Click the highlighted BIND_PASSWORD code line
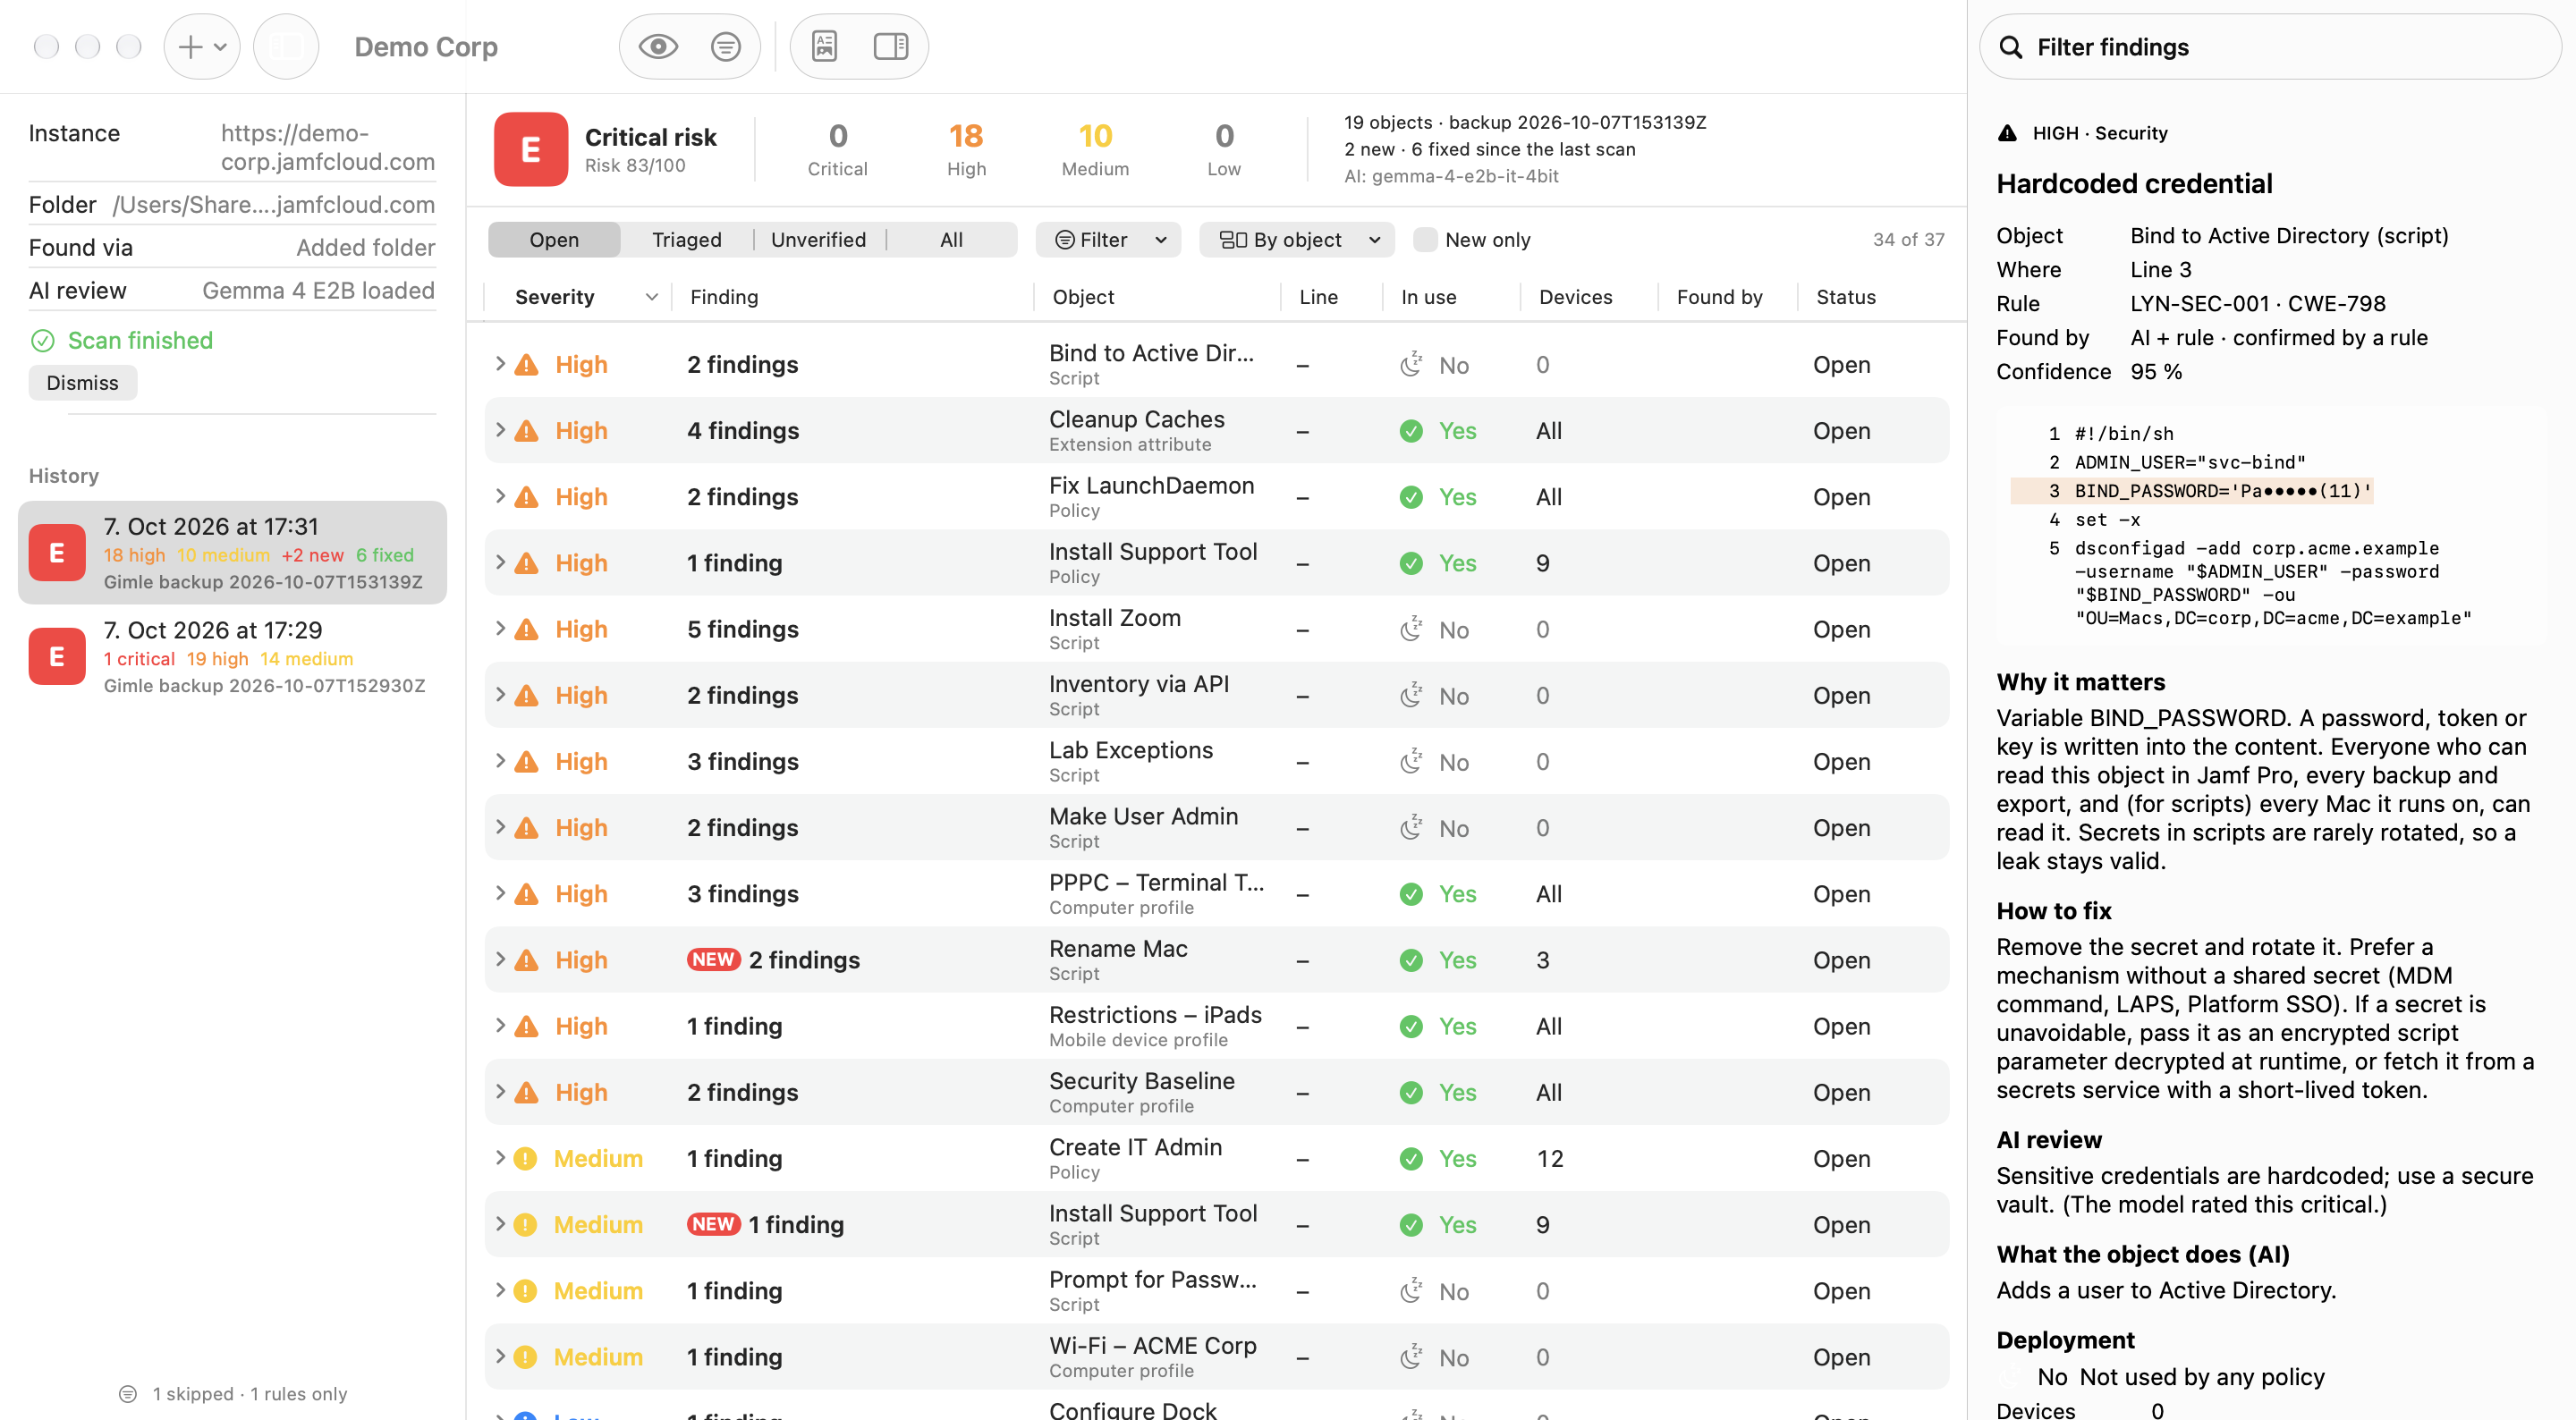The height and width of the screenshot is (1420, 2576). 2191,491
